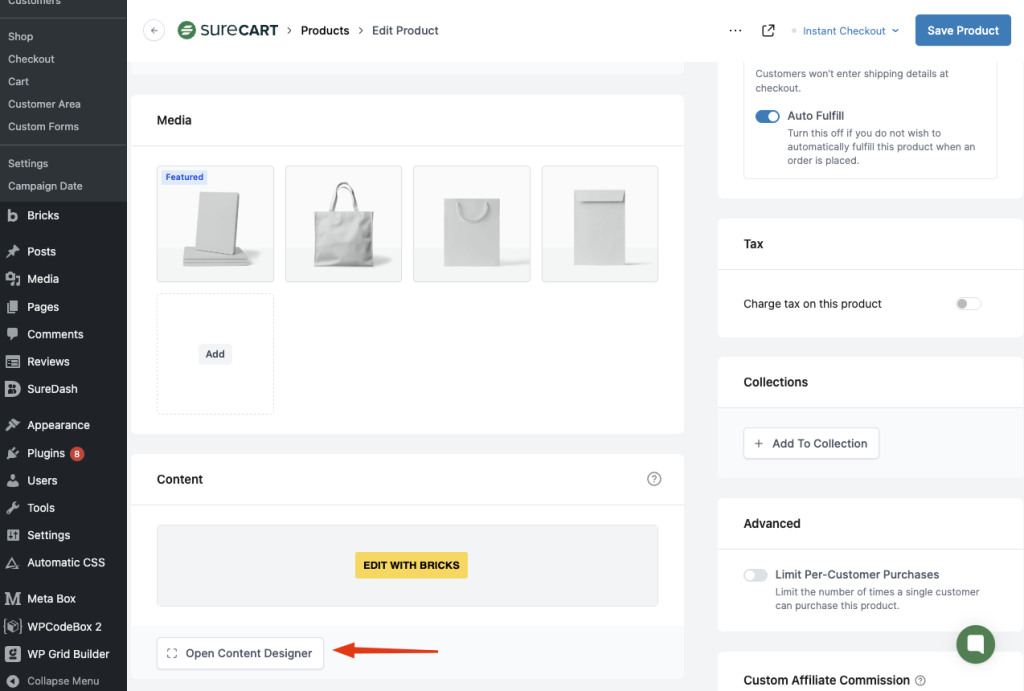Click Add To Collection button
The height and width of the screenshot is (691, 1024).
tap(810, 444)
